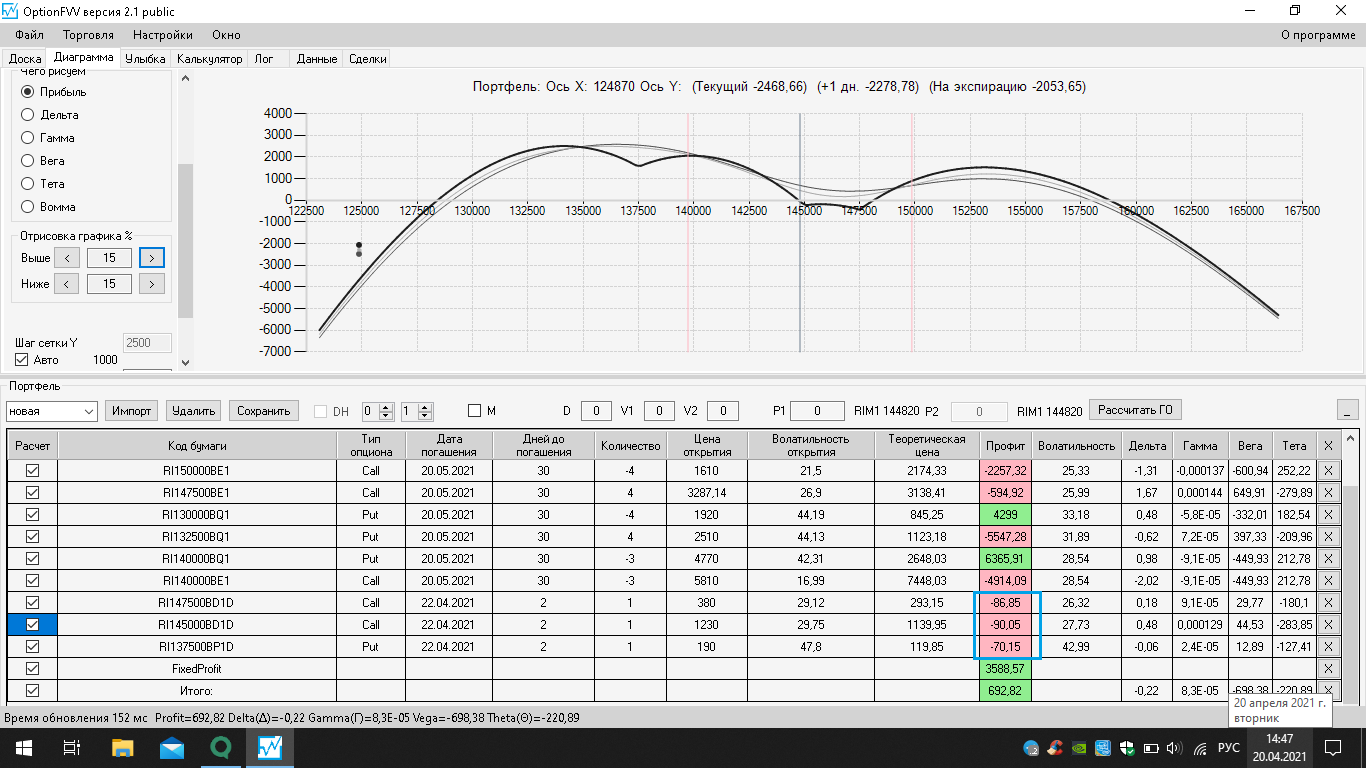Toggle the Авто grid step checkbox
1366x768 pixels.
point(22,360)
